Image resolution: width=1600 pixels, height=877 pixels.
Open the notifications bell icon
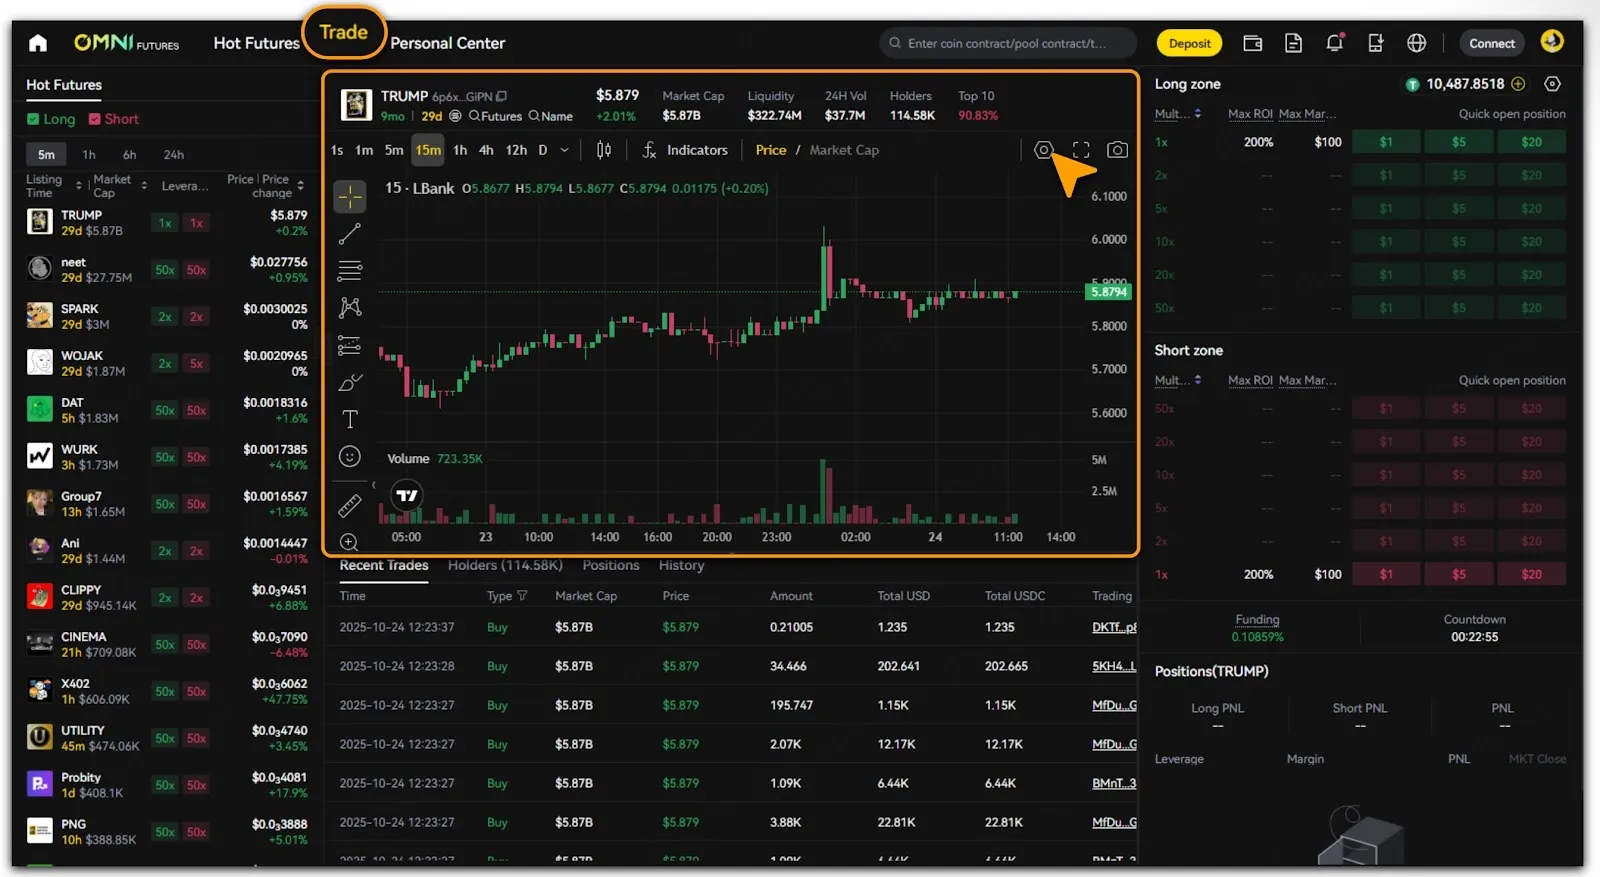pyautogui.click(x=1334, y=43)
